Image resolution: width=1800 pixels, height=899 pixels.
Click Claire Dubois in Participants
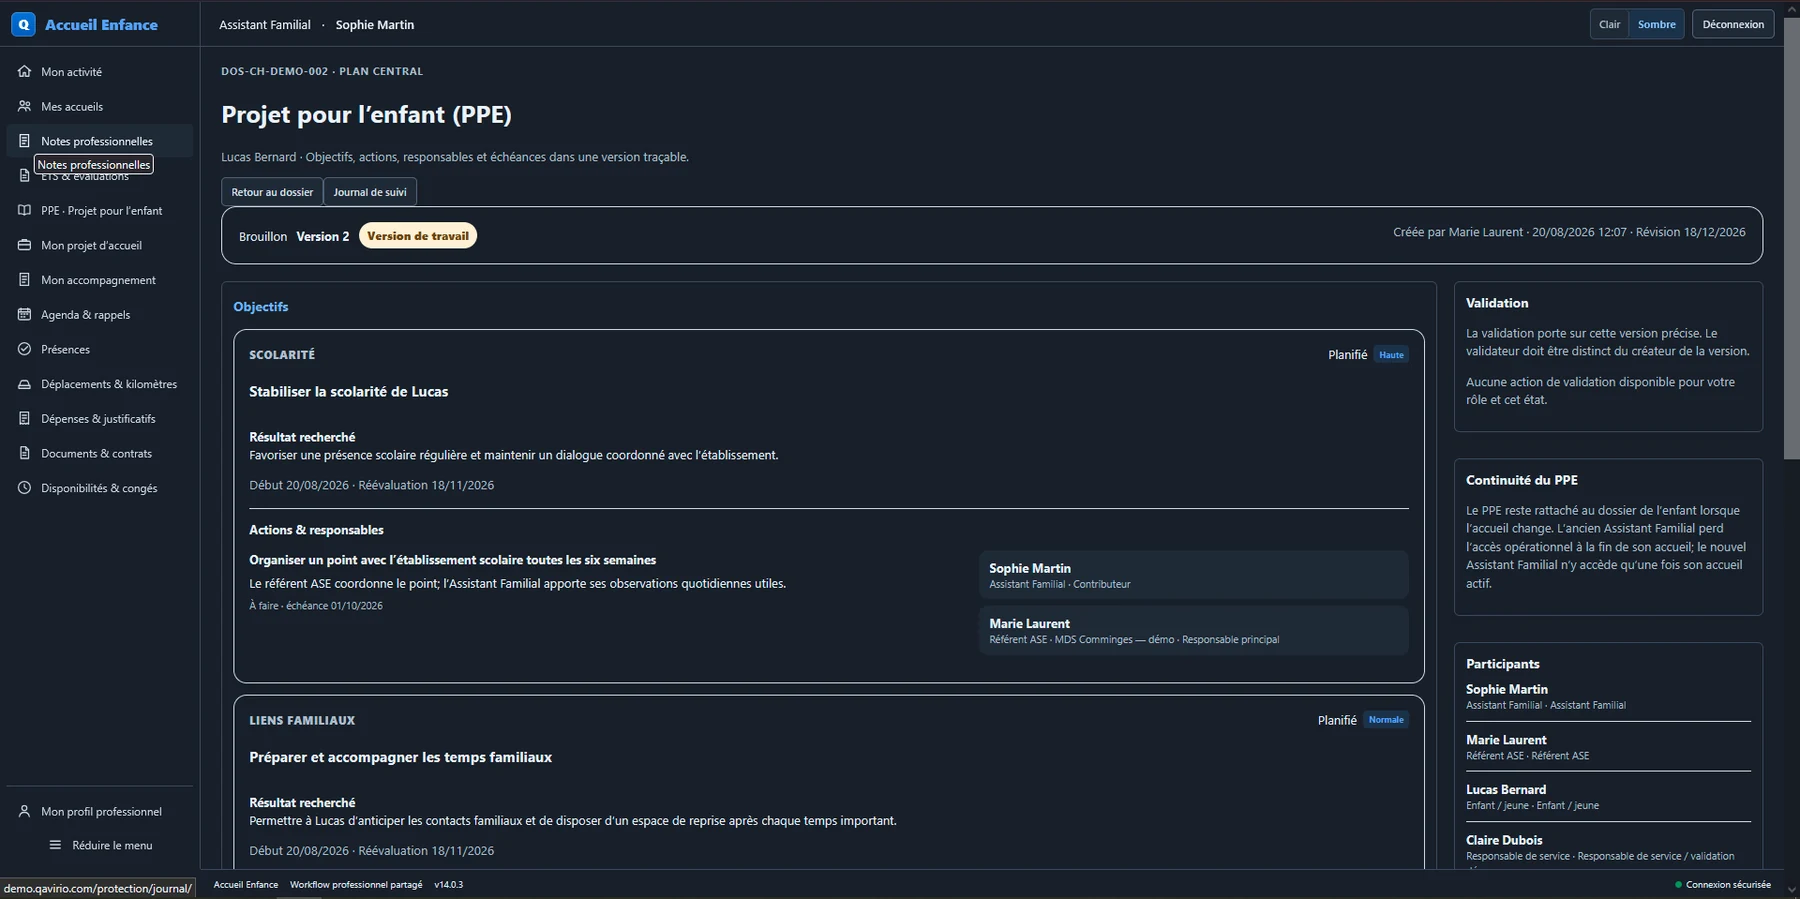point(1504,840)
